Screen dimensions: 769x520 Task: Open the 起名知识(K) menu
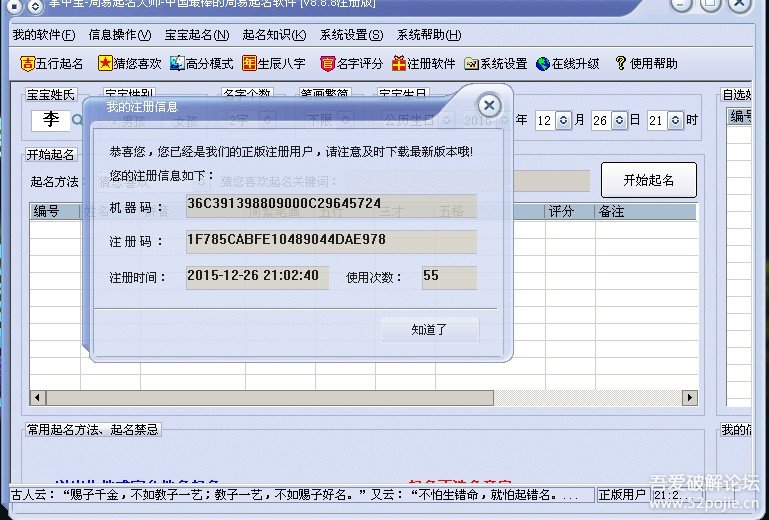(274, 35)
